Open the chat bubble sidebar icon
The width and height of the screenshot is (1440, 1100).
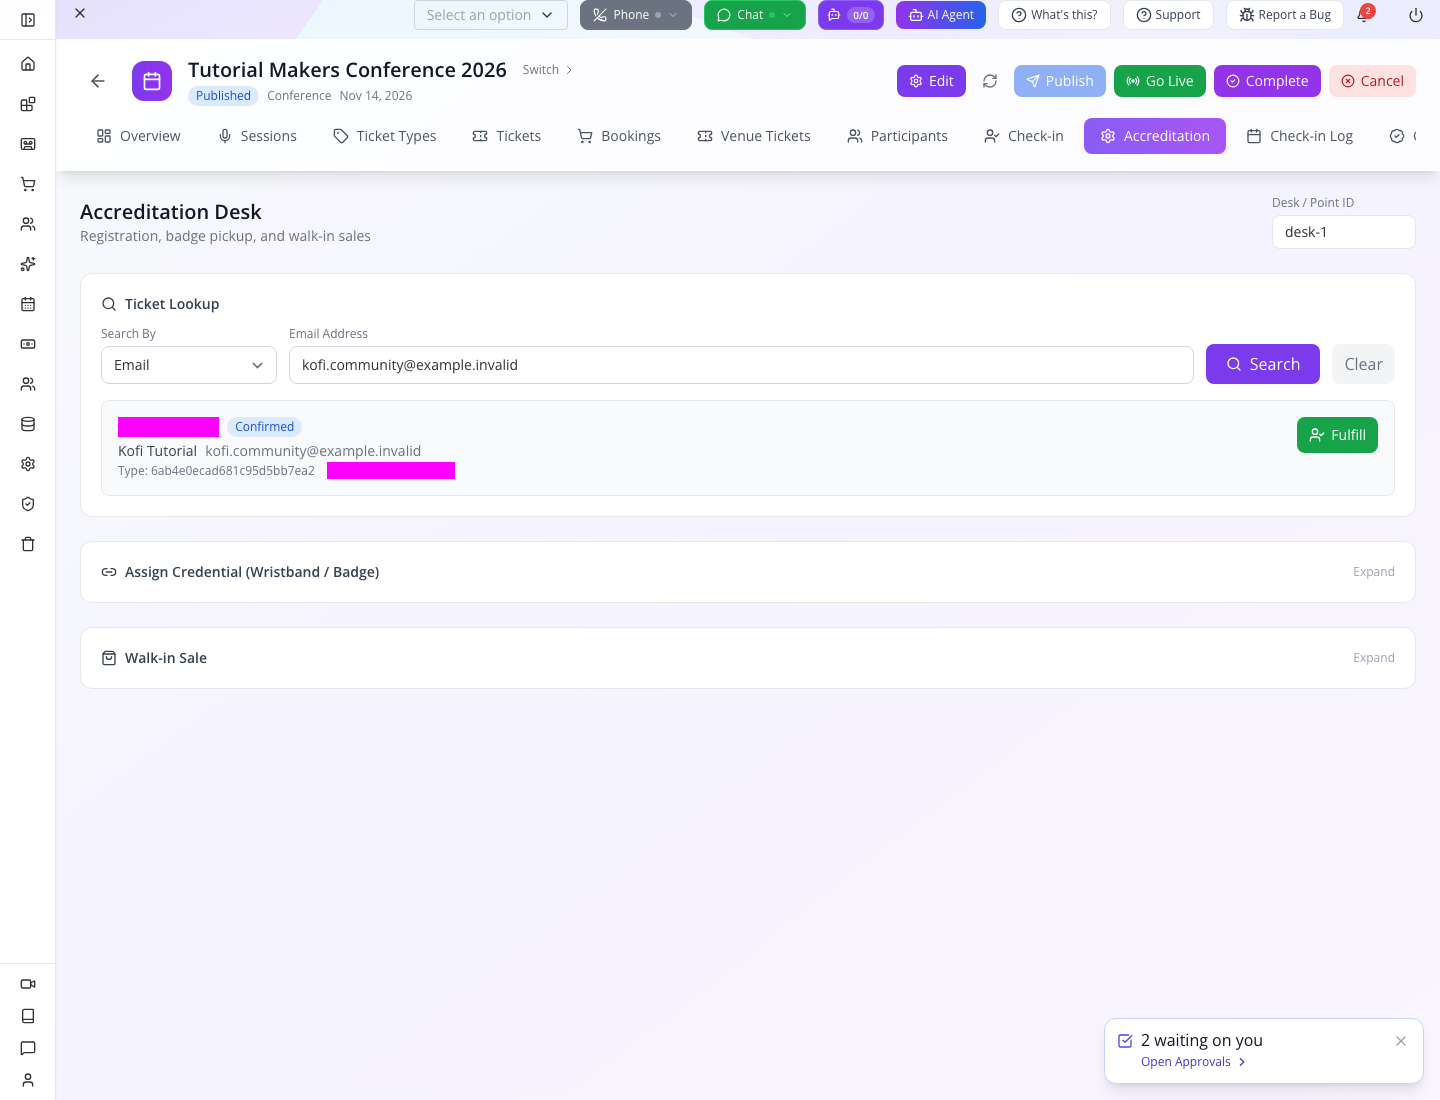pyautogui.click(x=28, y=1048)
